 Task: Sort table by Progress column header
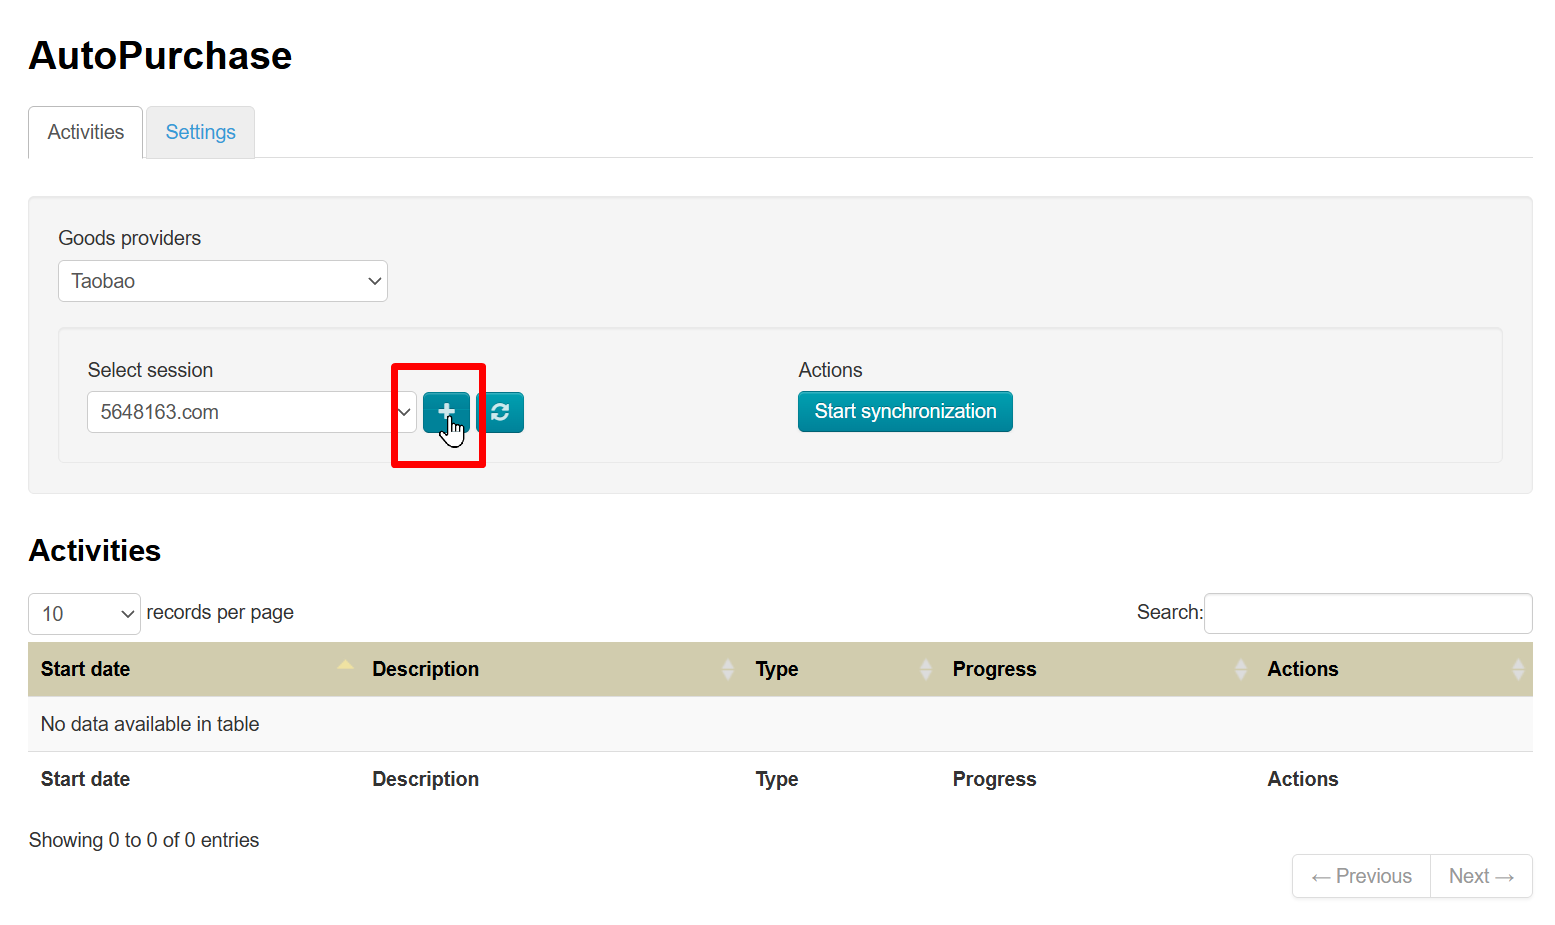(994, 669)
